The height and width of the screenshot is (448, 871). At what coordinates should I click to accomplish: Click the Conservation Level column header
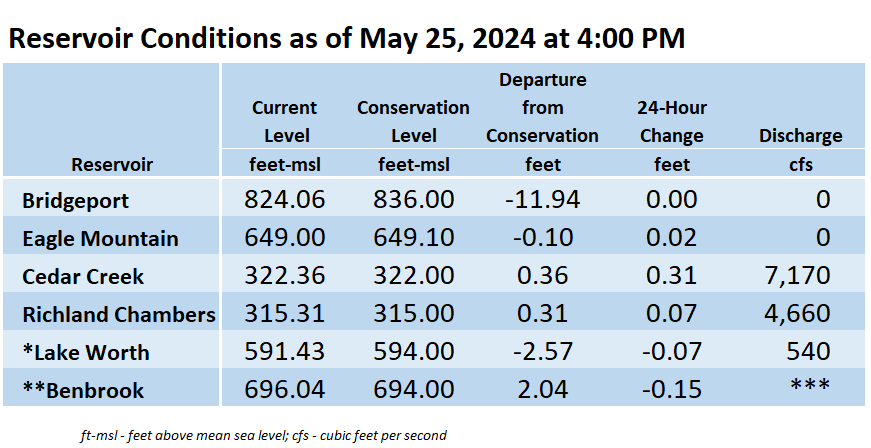pyautogui.click(x=413, y=122)
